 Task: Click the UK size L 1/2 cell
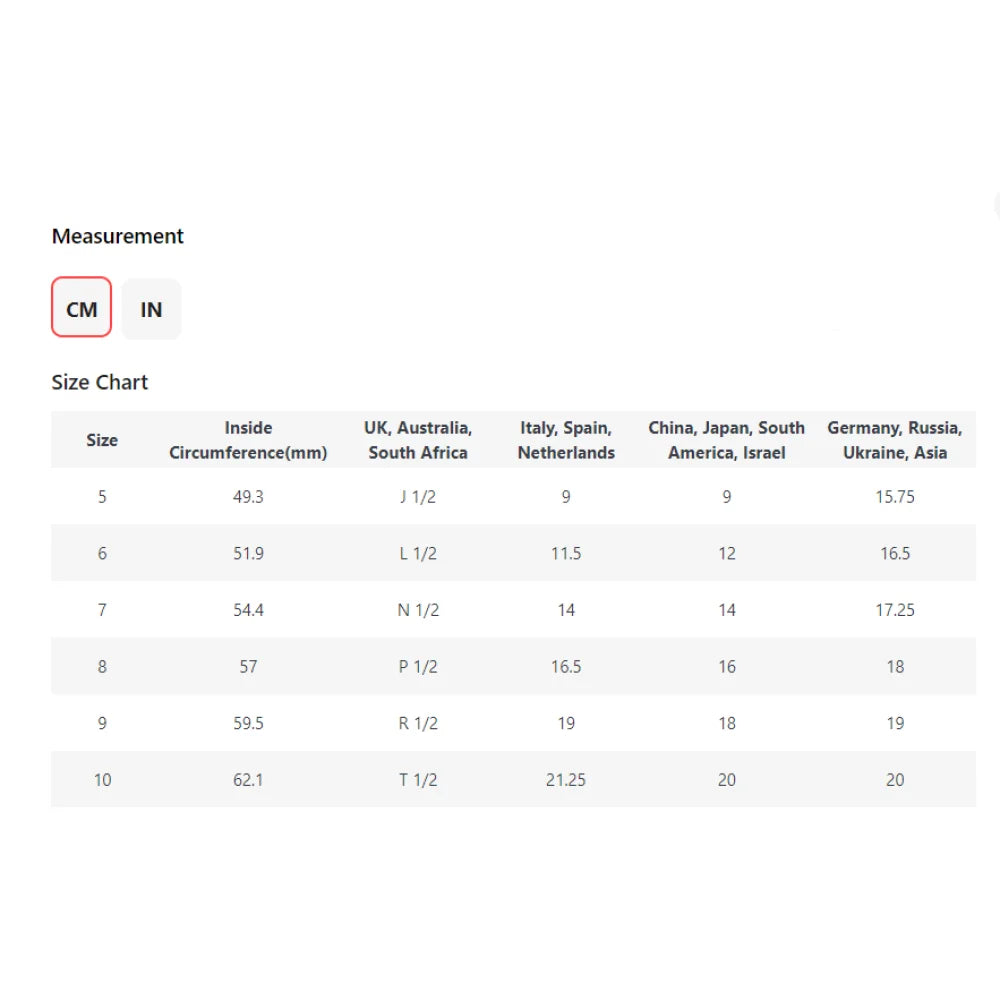[x=418, y=553]
